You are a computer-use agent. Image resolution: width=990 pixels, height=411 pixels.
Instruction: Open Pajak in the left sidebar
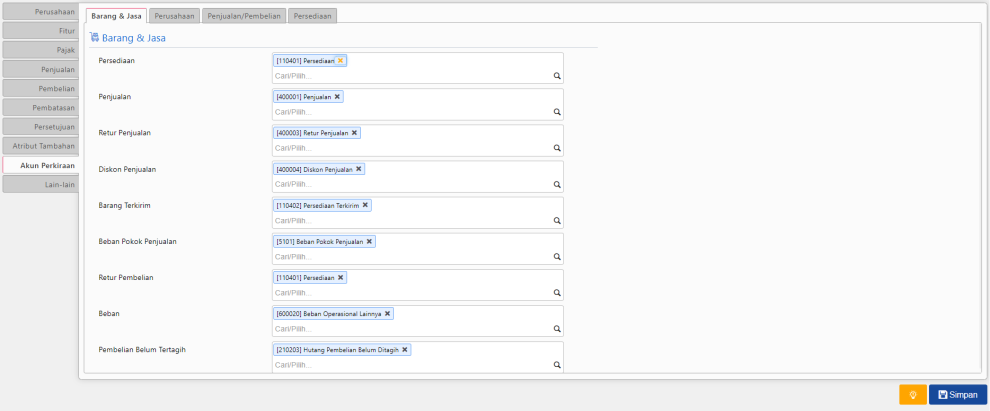40,49
